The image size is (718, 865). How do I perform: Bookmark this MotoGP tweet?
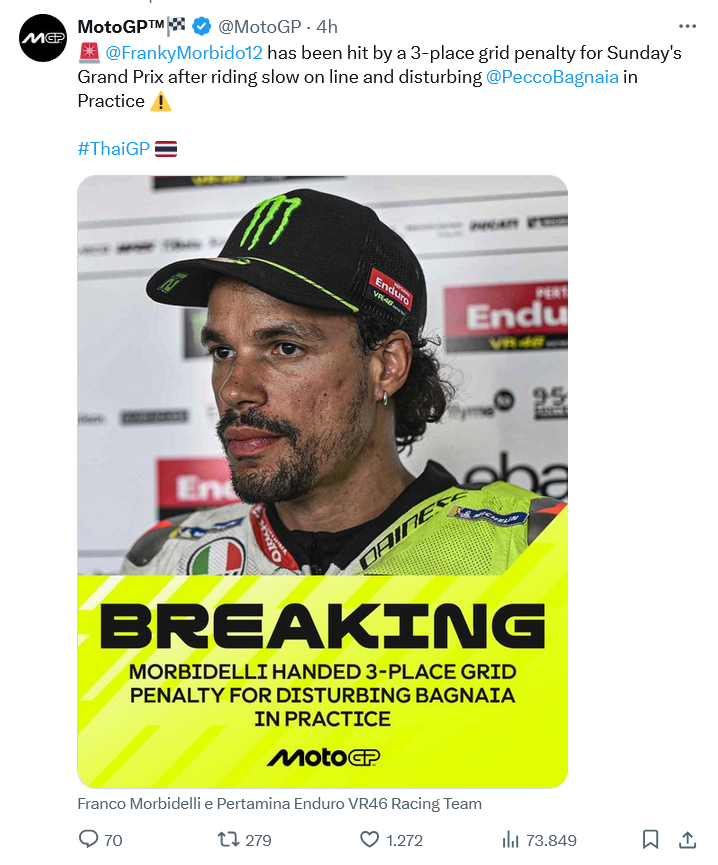tap(650, 839)
